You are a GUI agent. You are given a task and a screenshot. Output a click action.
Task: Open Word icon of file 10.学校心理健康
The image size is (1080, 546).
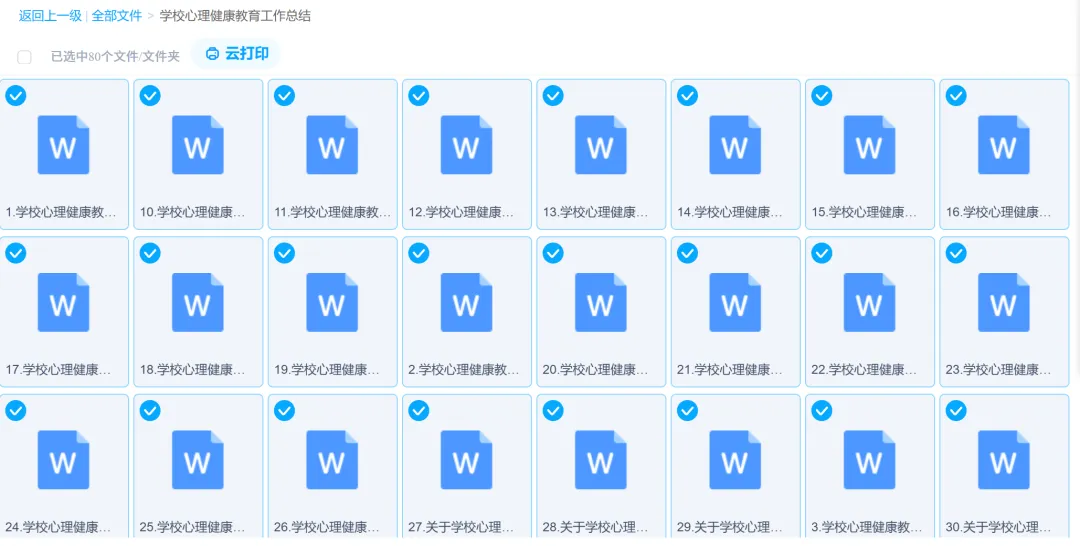point(198,145)
